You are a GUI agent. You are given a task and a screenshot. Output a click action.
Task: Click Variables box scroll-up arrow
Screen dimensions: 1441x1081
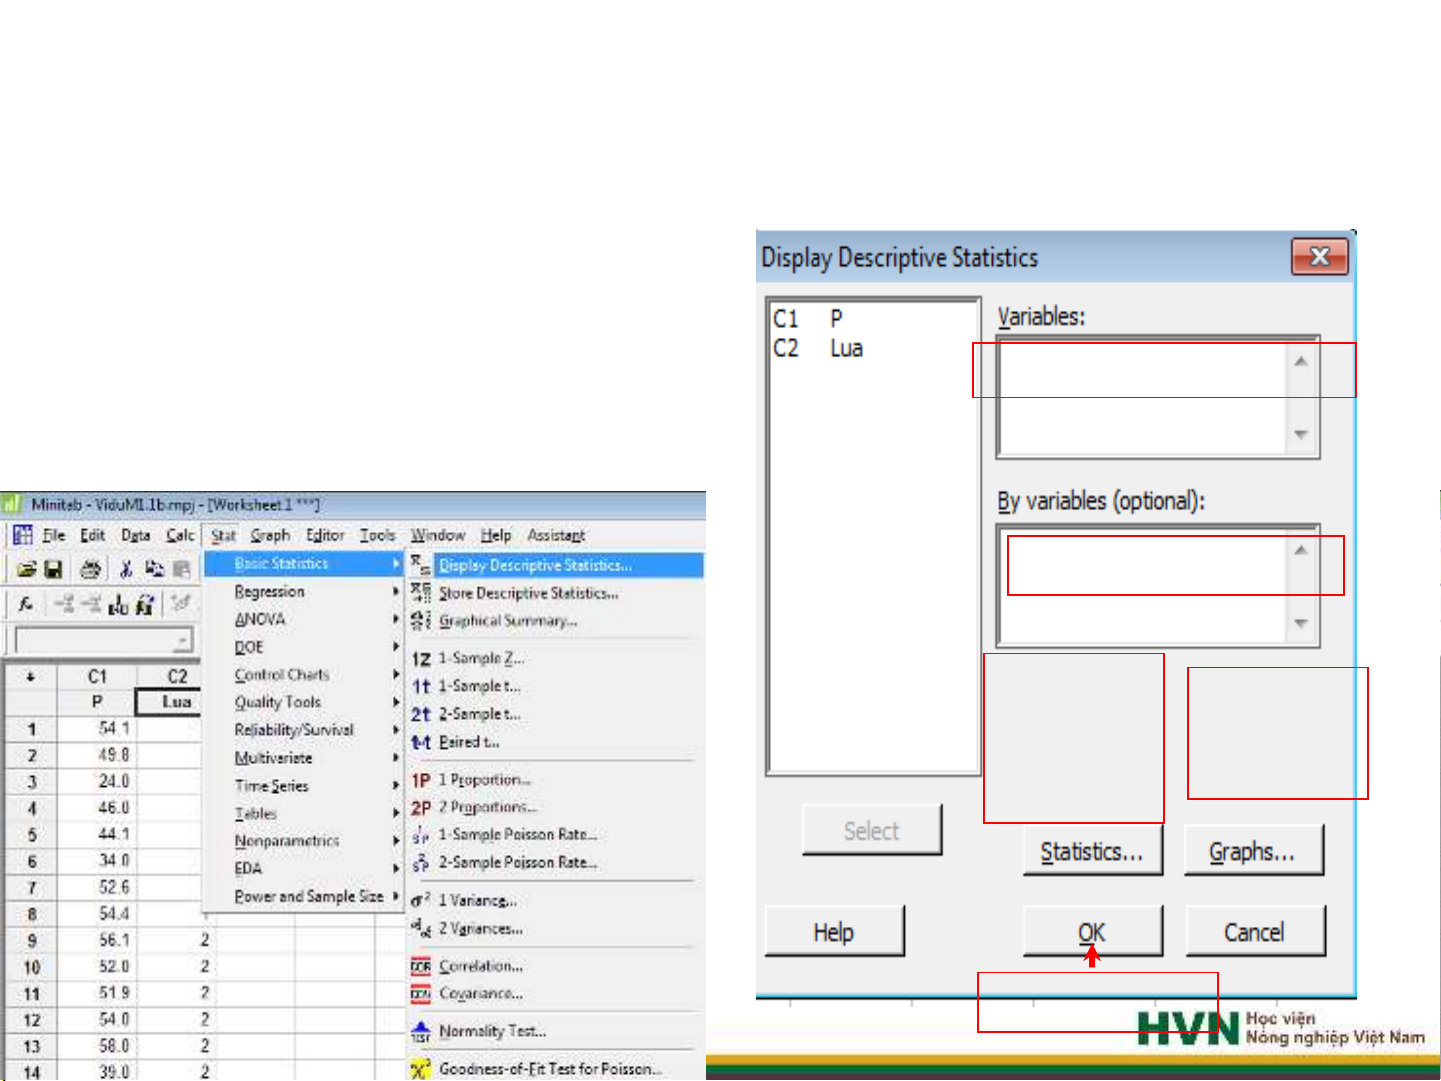(x=1301, y=361)
